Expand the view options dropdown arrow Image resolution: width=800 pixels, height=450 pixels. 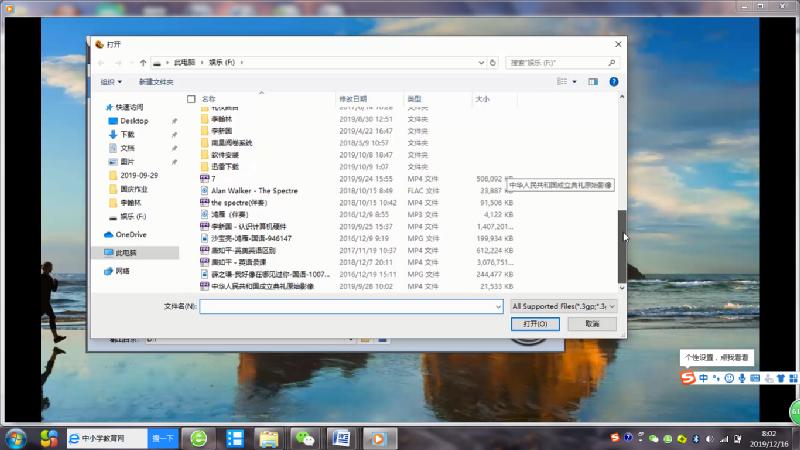[x=574, y=81]
